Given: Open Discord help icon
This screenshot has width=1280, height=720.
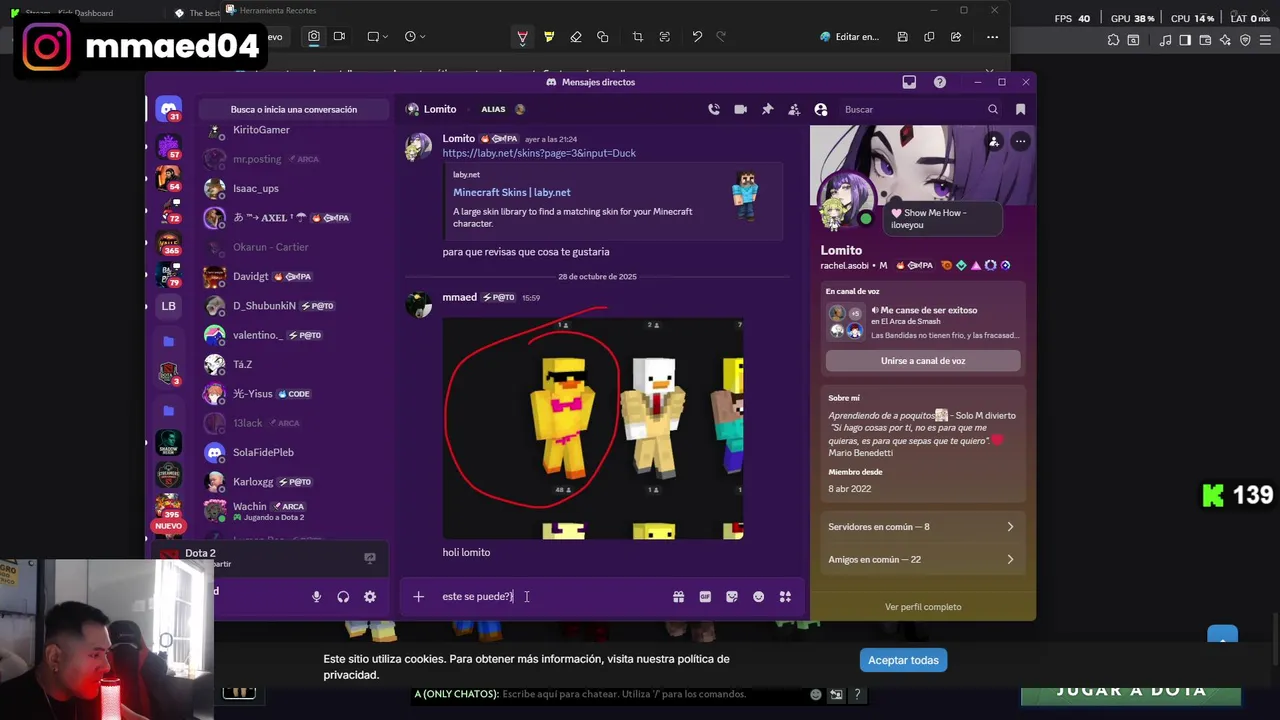Looking at the screenshot, I should click(x=940, y=82).
